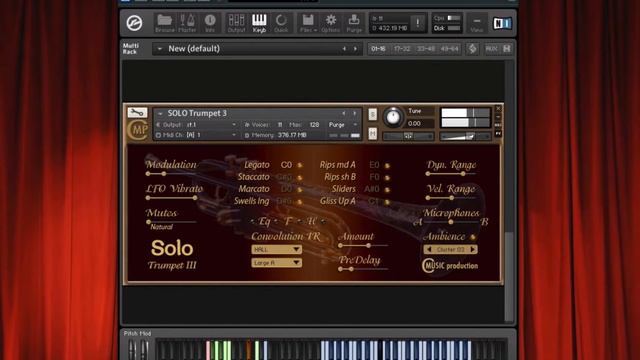Show the Info pane
The image size is (640, 360).
pos(210,23)
